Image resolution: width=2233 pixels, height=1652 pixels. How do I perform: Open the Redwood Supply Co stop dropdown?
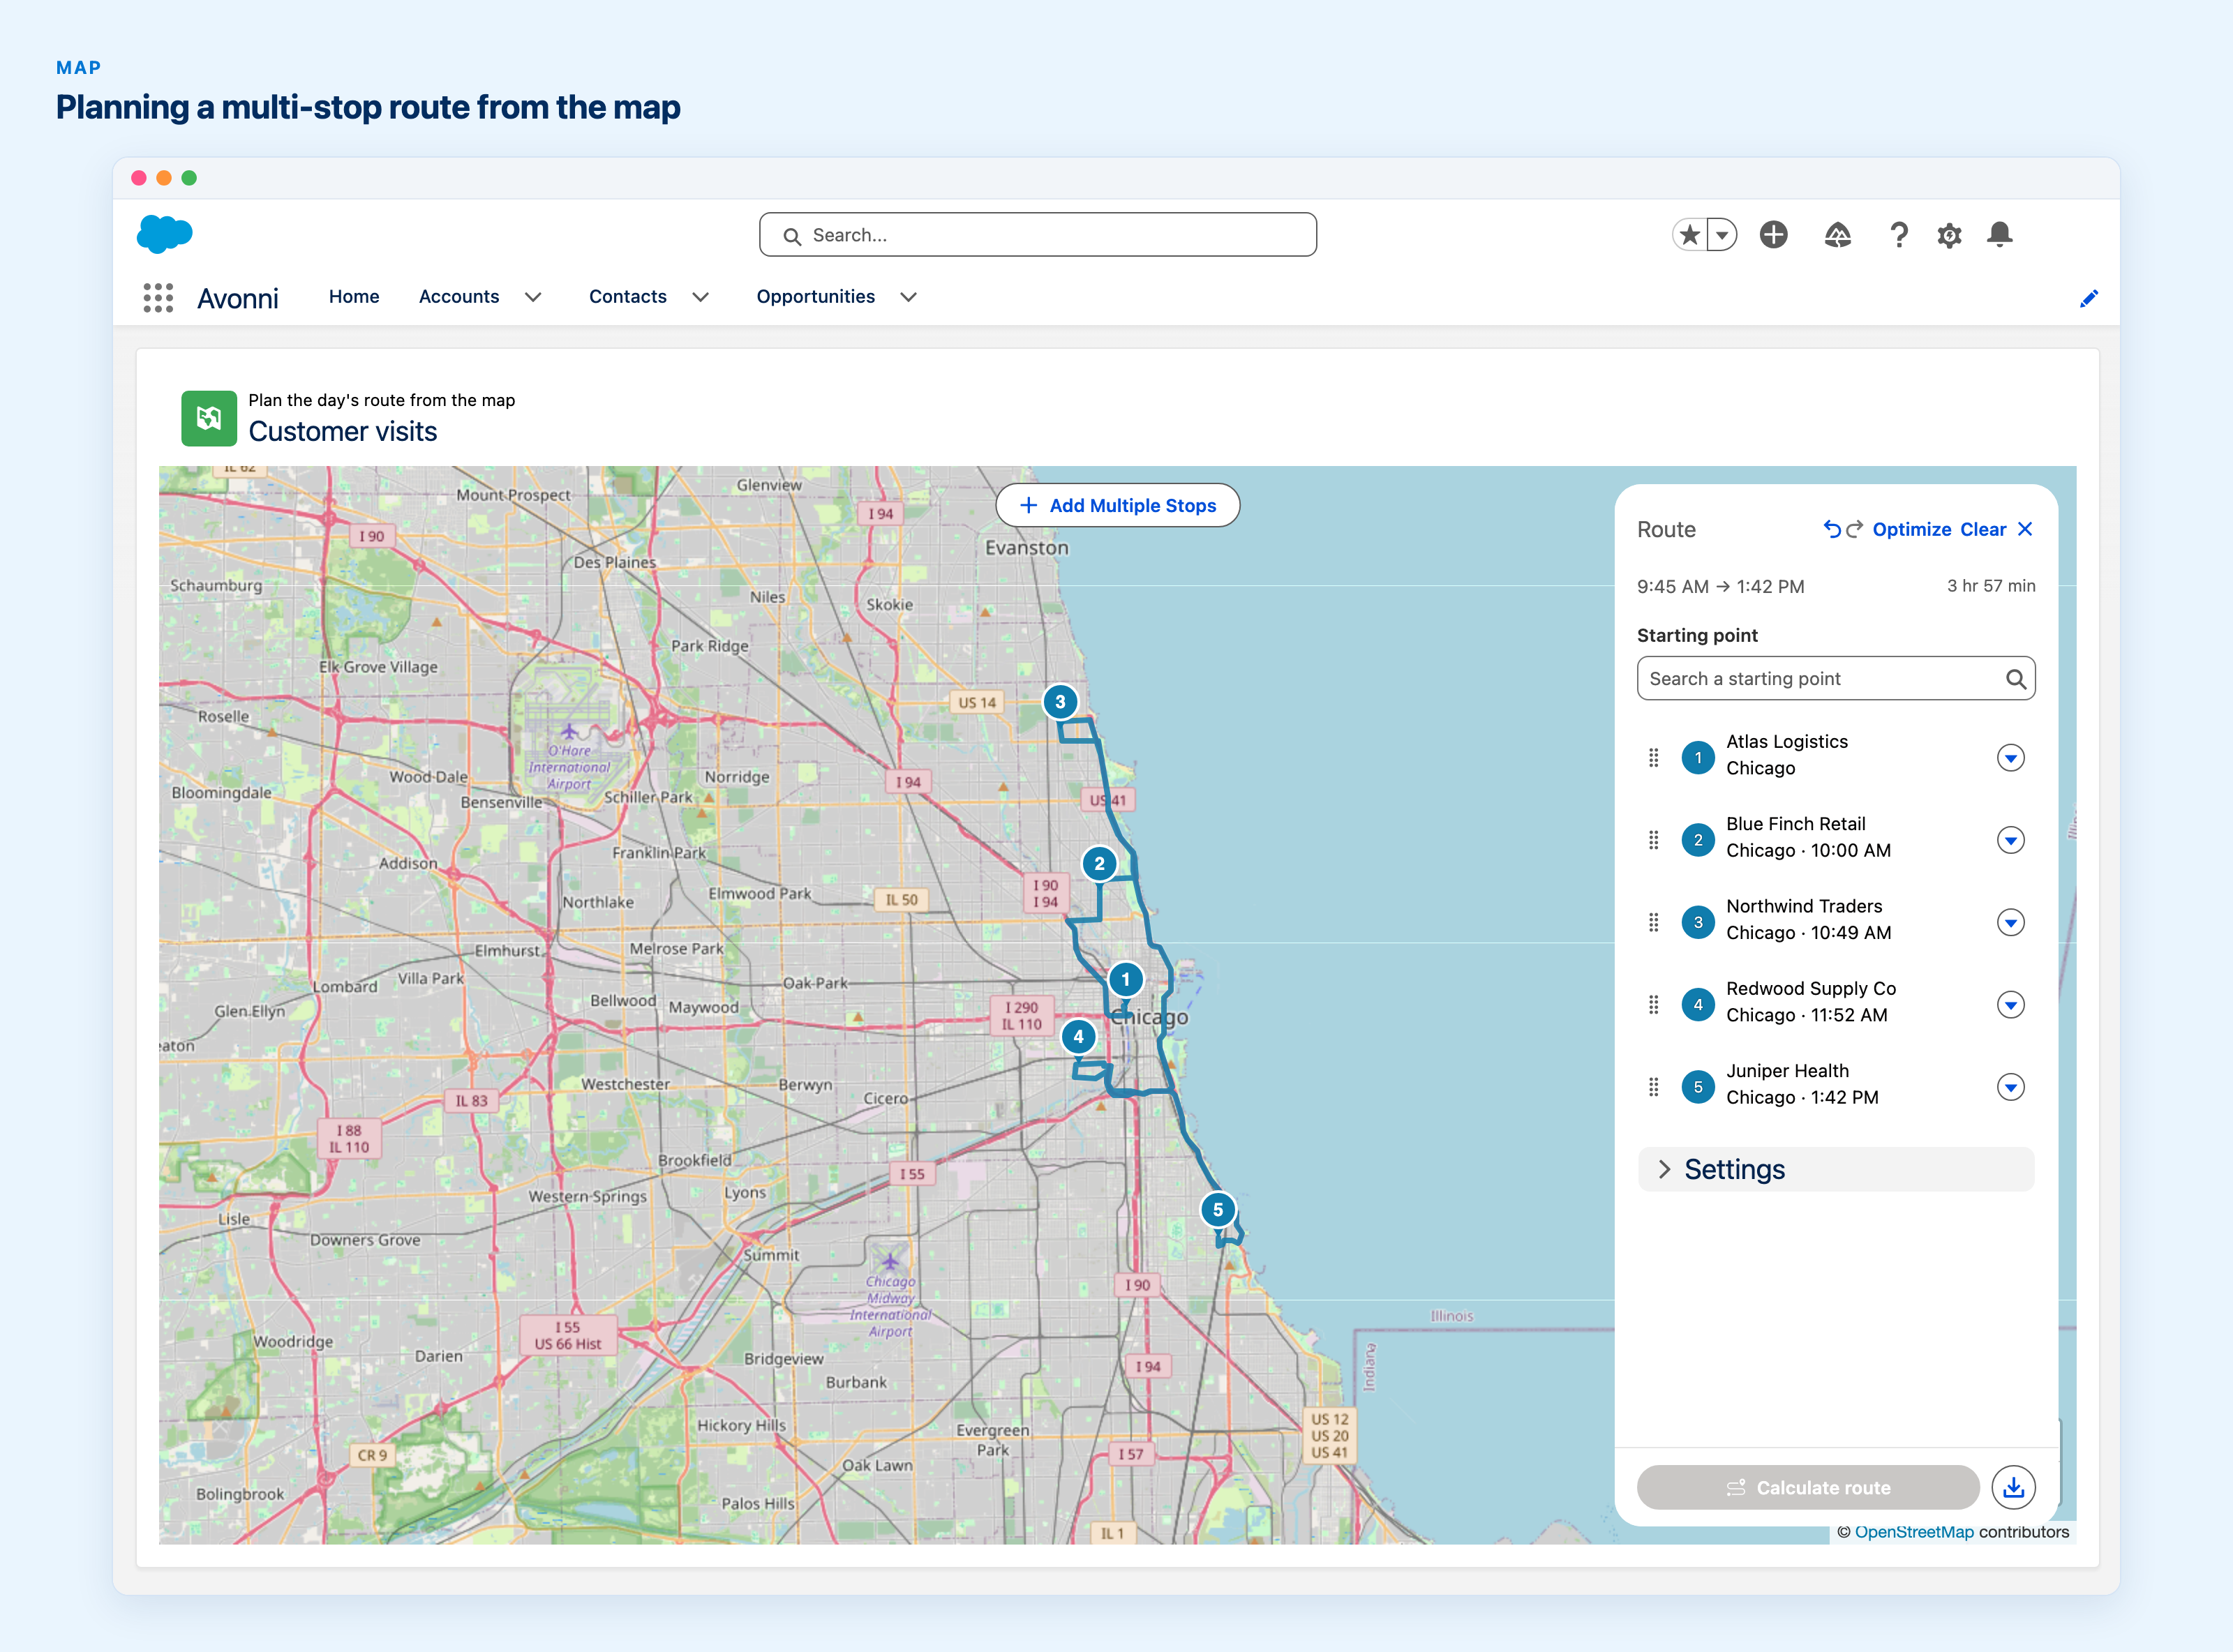click(2011, 1004)
